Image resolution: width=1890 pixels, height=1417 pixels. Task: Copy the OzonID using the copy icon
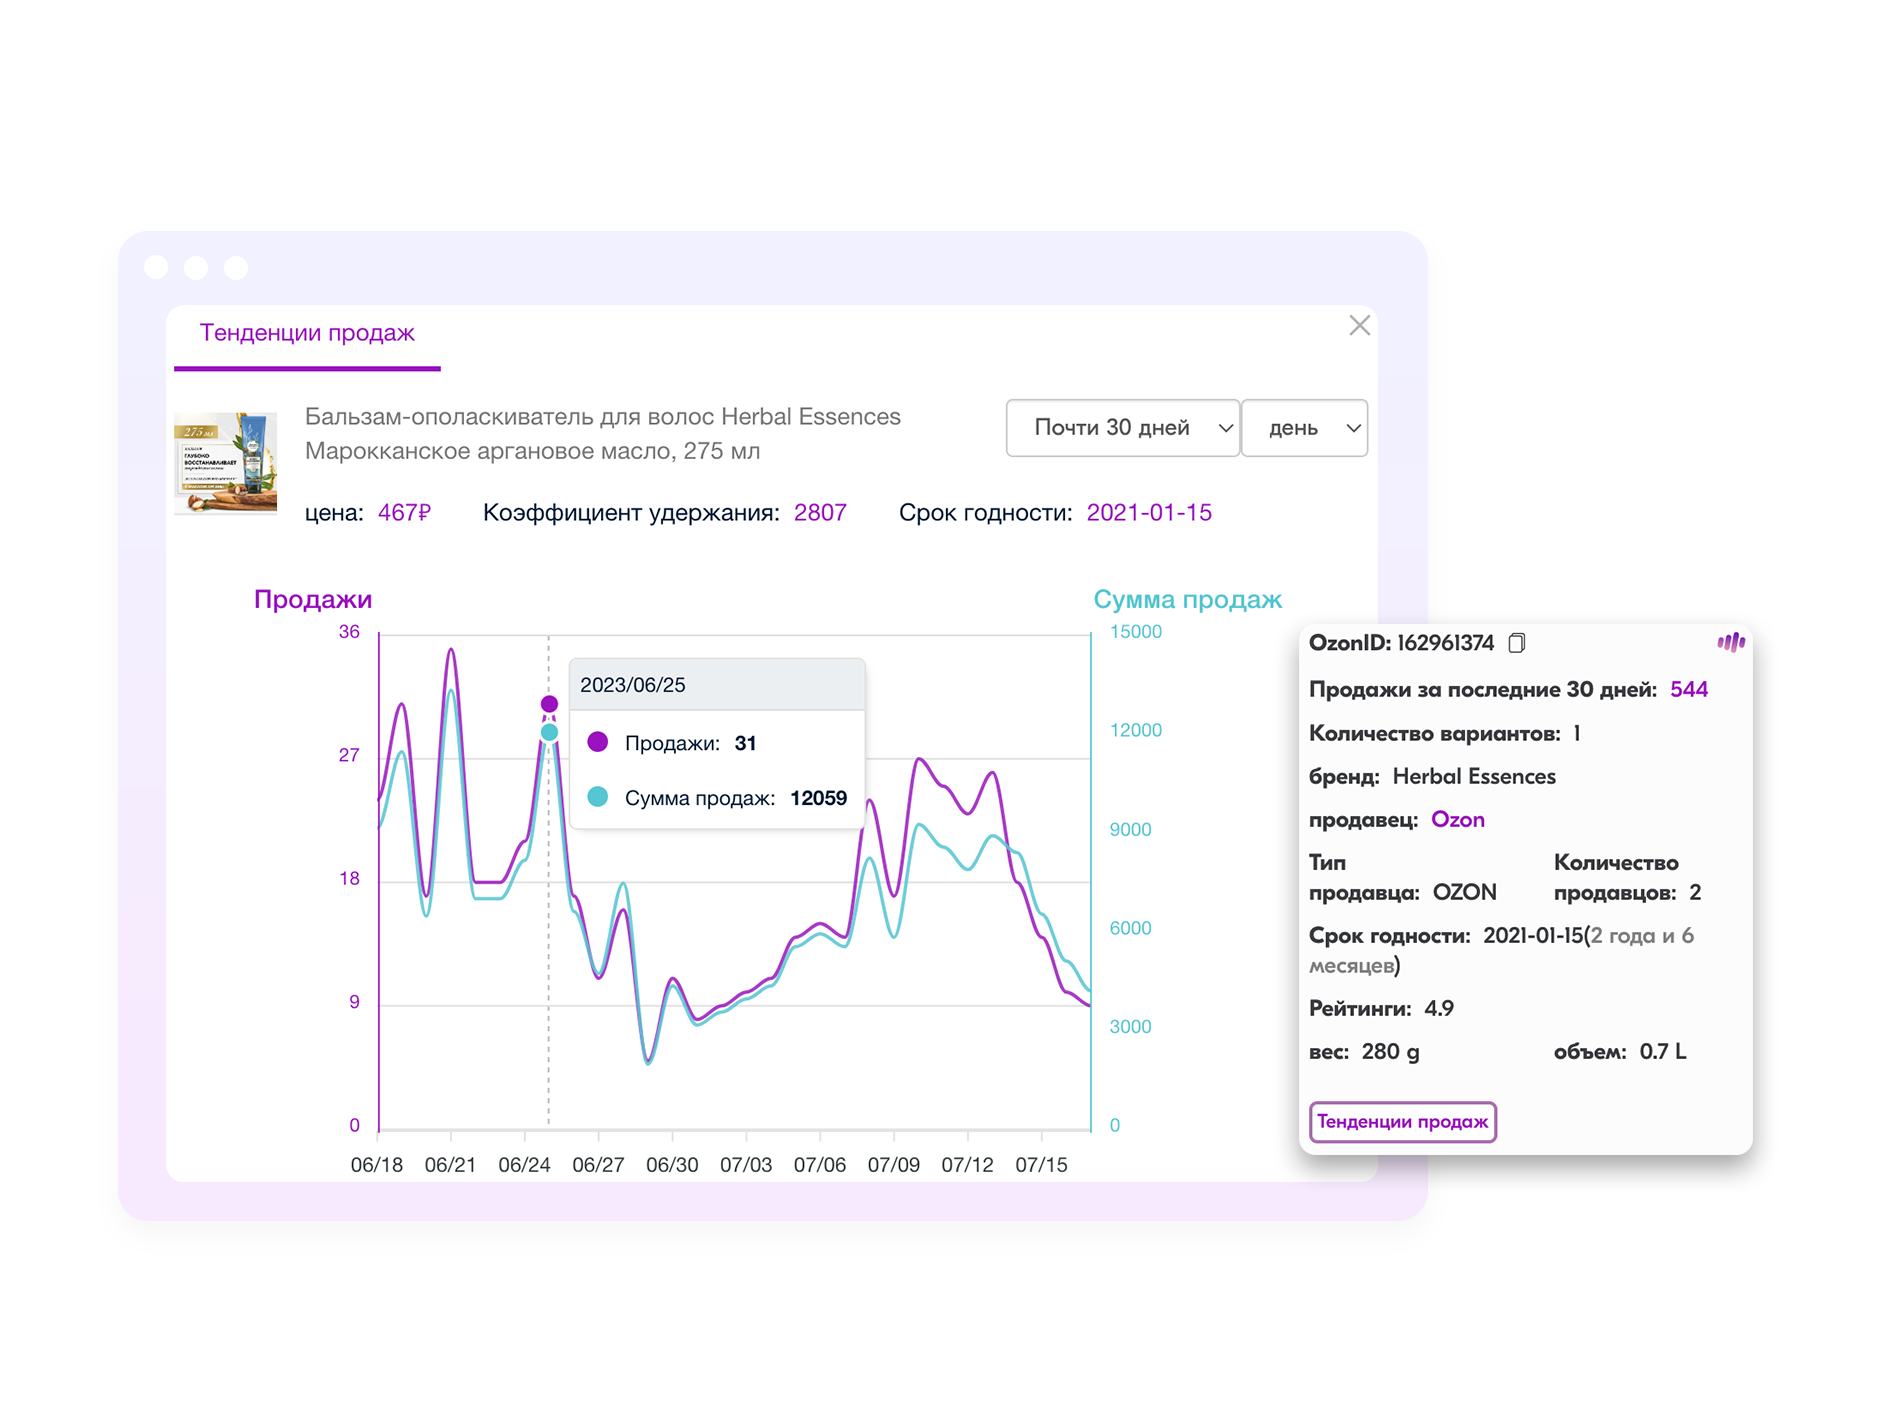click(x=1516, y=643)
